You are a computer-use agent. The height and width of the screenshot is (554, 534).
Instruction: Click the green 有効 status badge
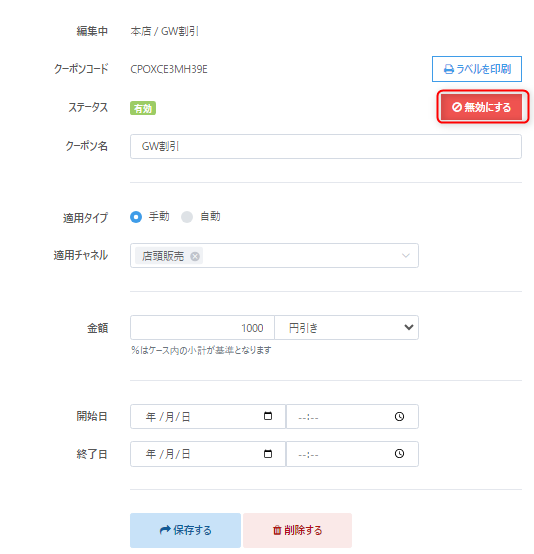point(143,108)
